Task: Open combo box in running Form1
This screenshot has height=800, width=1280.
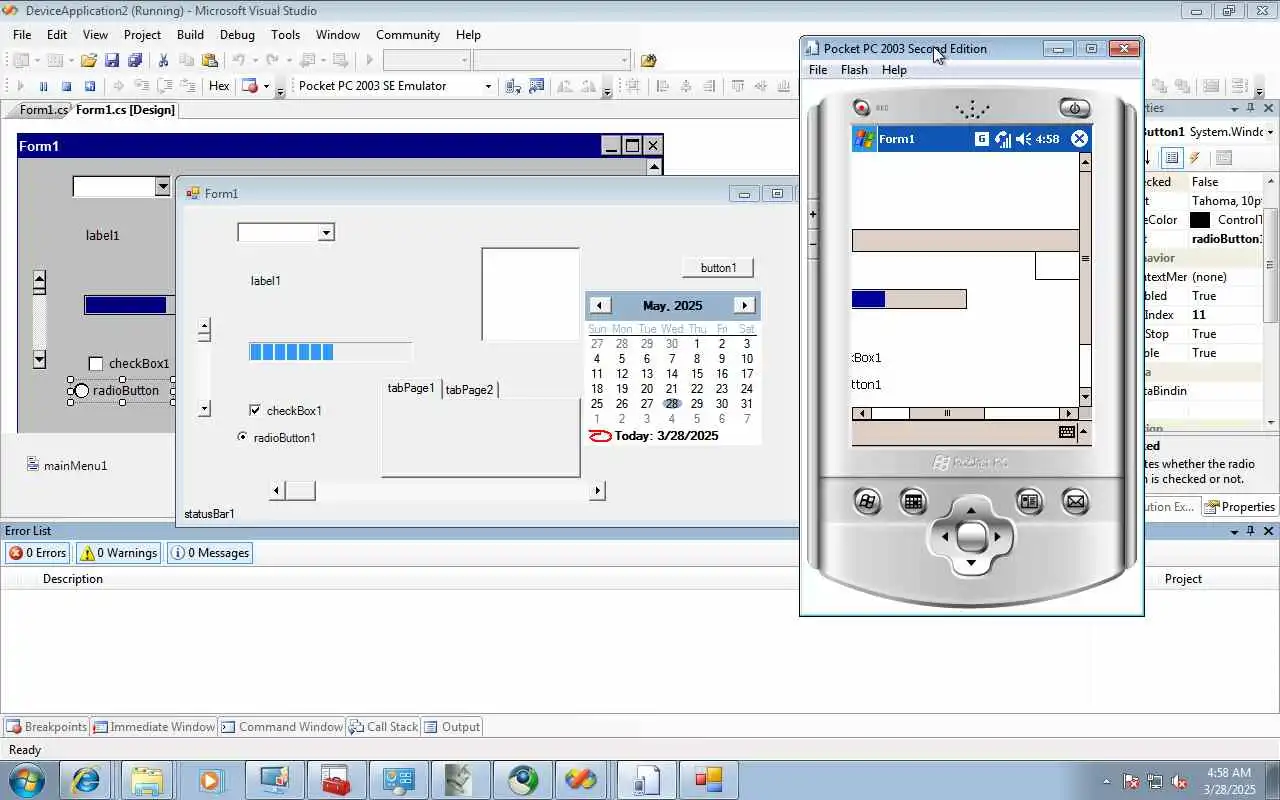Action: 325,233
